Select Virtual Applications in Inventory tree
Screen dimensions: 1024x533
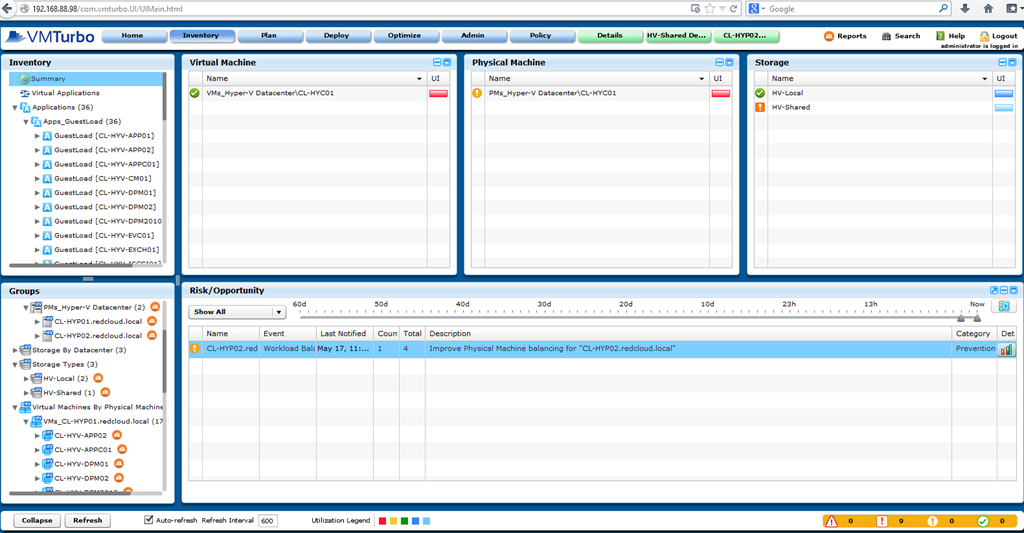pos(66,93)
